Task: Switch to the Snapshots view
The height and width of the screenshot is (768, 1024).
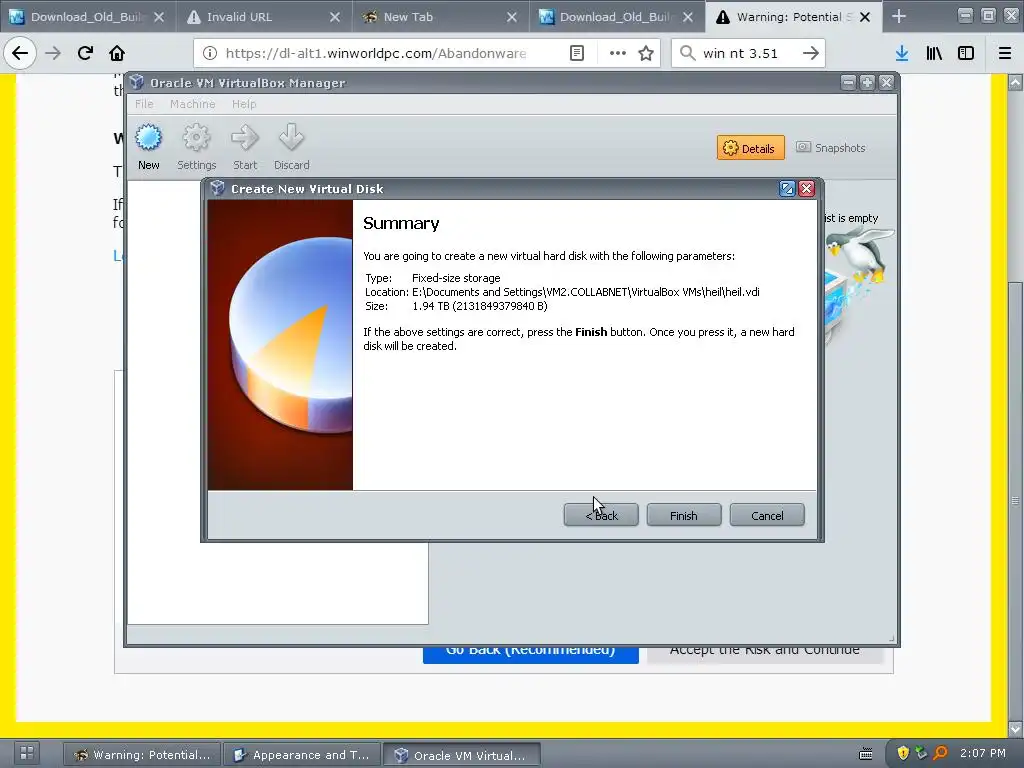Action: [x=831, y=148]
